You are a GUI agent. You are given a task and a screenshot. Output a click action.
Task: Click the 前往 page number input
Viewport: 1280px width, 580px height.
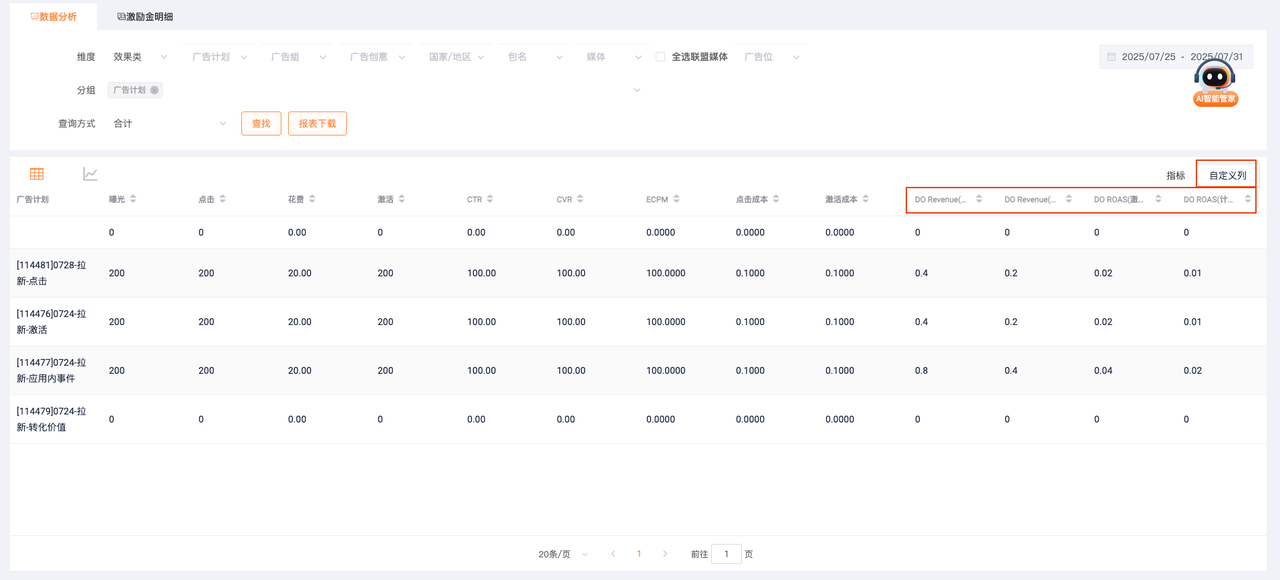coord(726,553)
